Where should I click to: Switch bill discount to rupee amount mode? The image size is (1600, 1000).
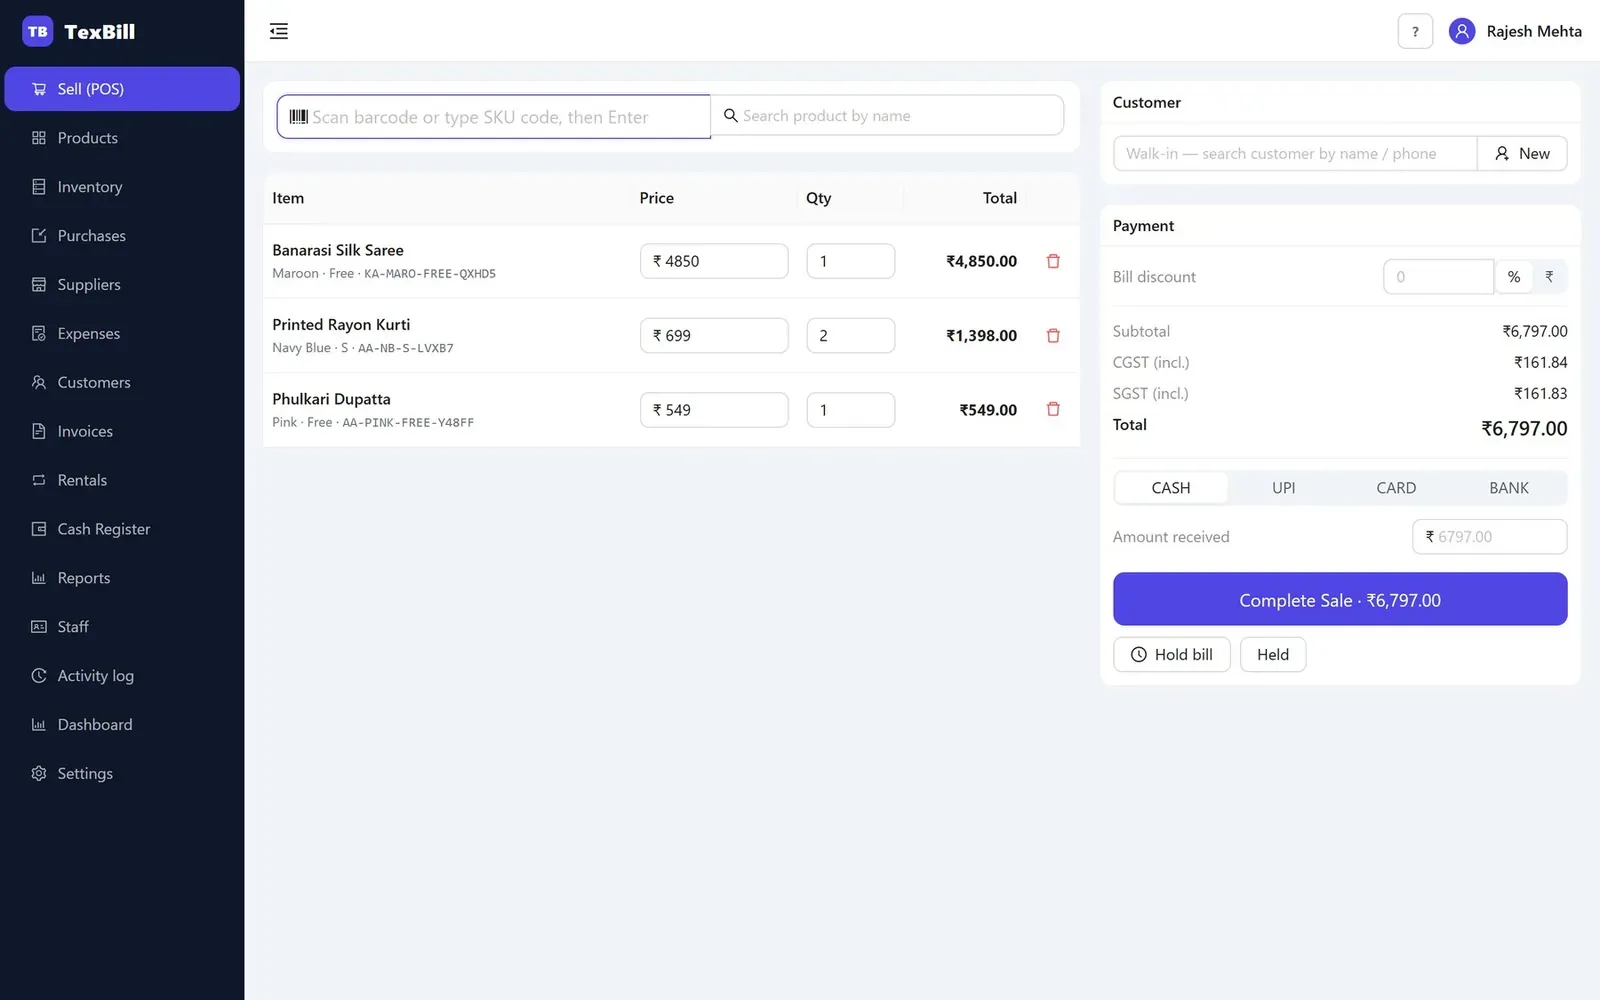[x=1549, y=277]
